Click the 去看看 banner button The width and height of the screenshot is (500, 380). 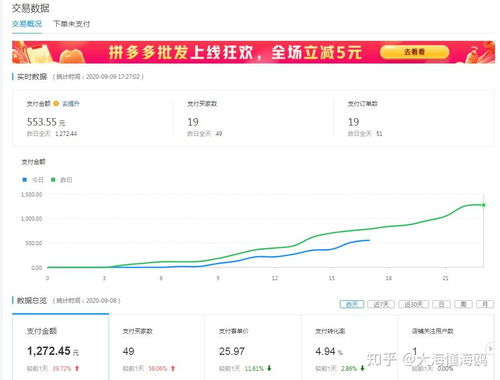point(414,52)
